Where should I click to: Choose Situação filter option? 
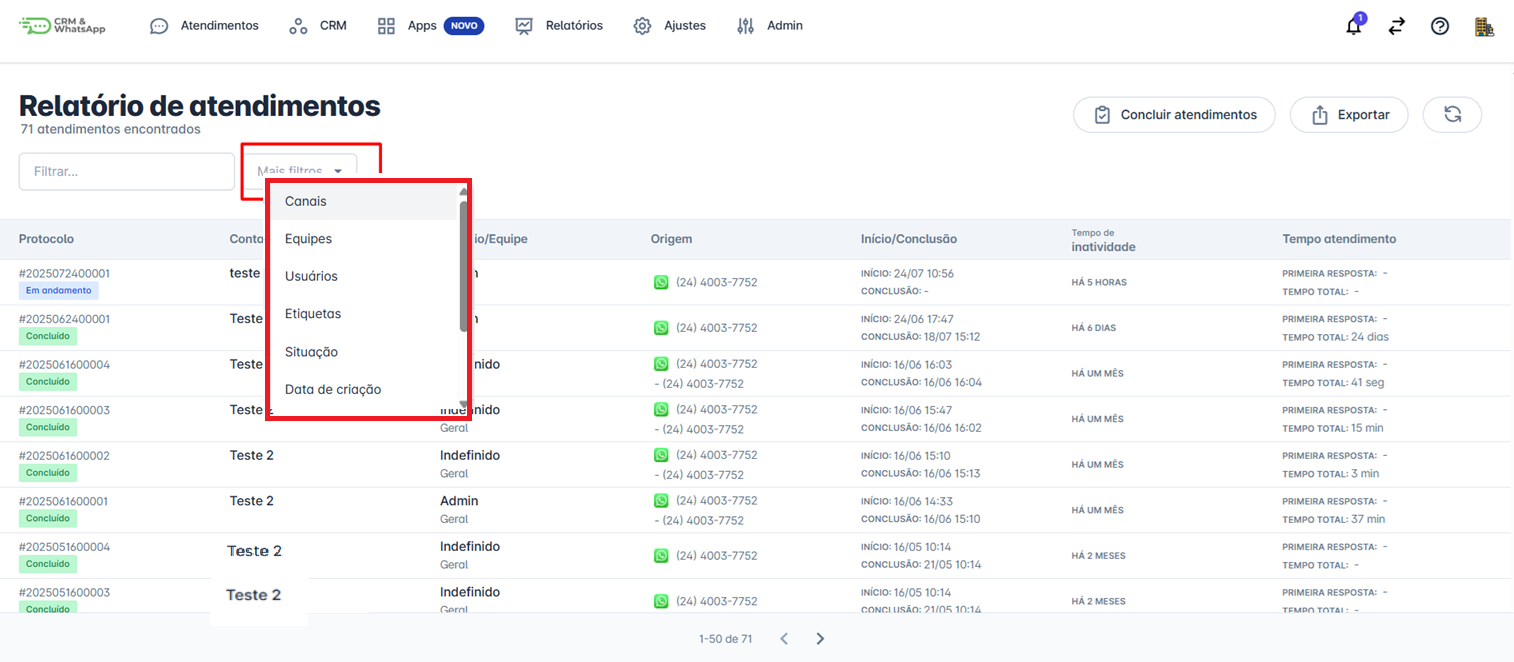point(311,352)
